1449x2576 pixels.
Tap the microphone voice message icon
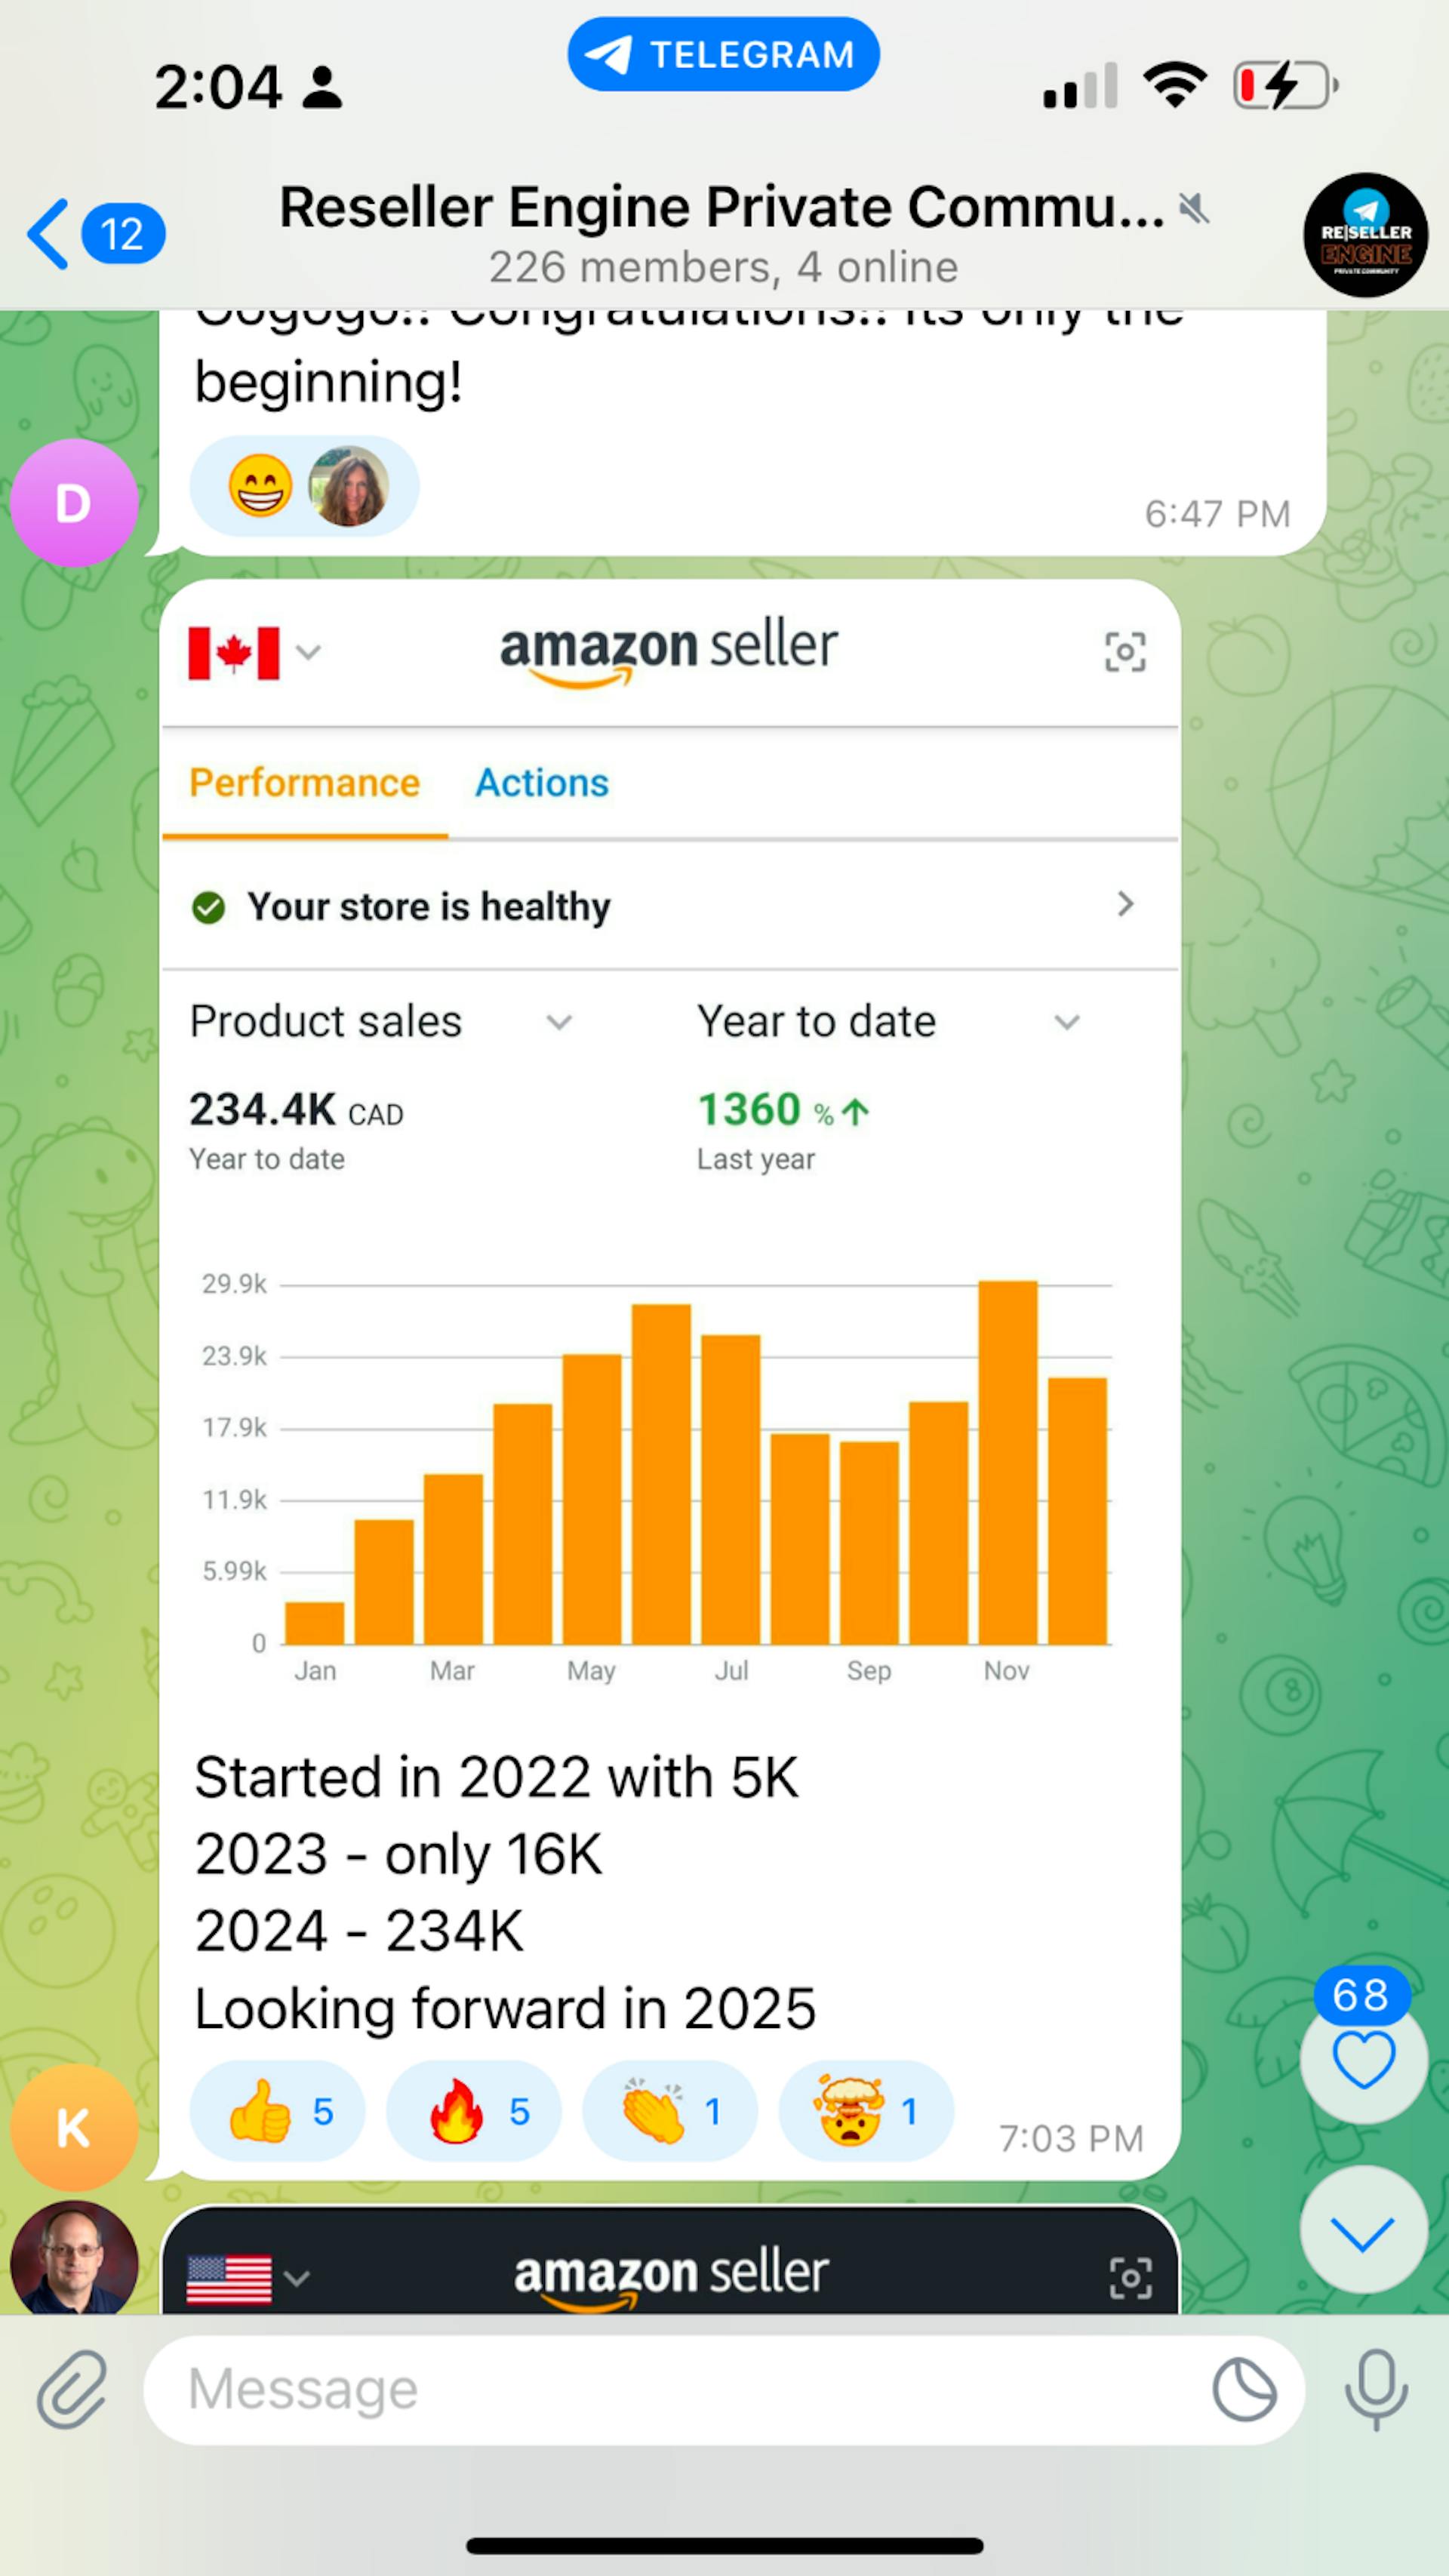pyautogui.click(x=1376, y=2389)
